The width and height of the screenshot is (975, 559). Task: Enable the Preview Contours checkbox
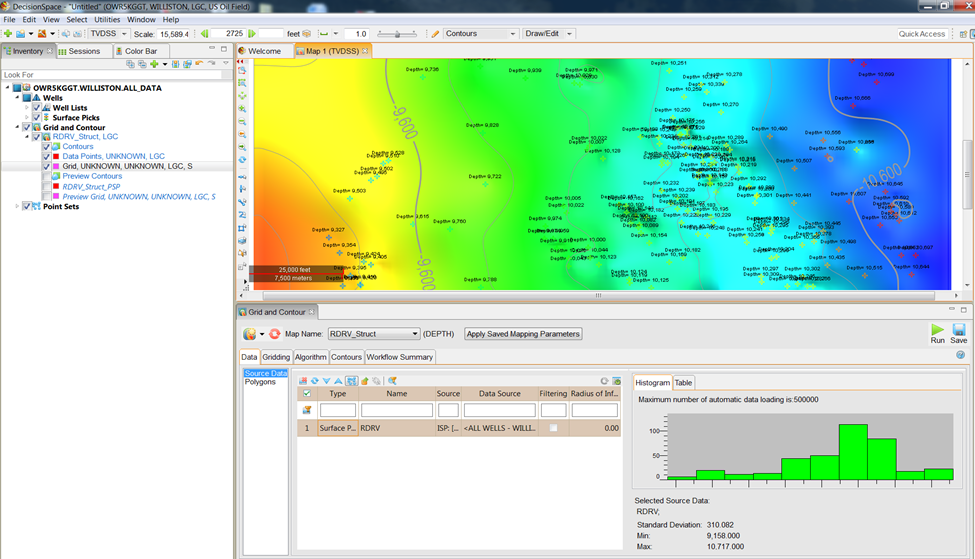pos(47,177)
